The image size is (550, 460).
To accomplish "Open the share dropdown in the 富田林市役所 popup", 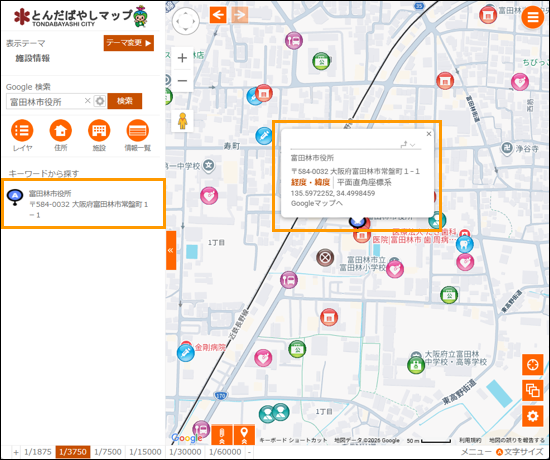I will tap(408, 144).
